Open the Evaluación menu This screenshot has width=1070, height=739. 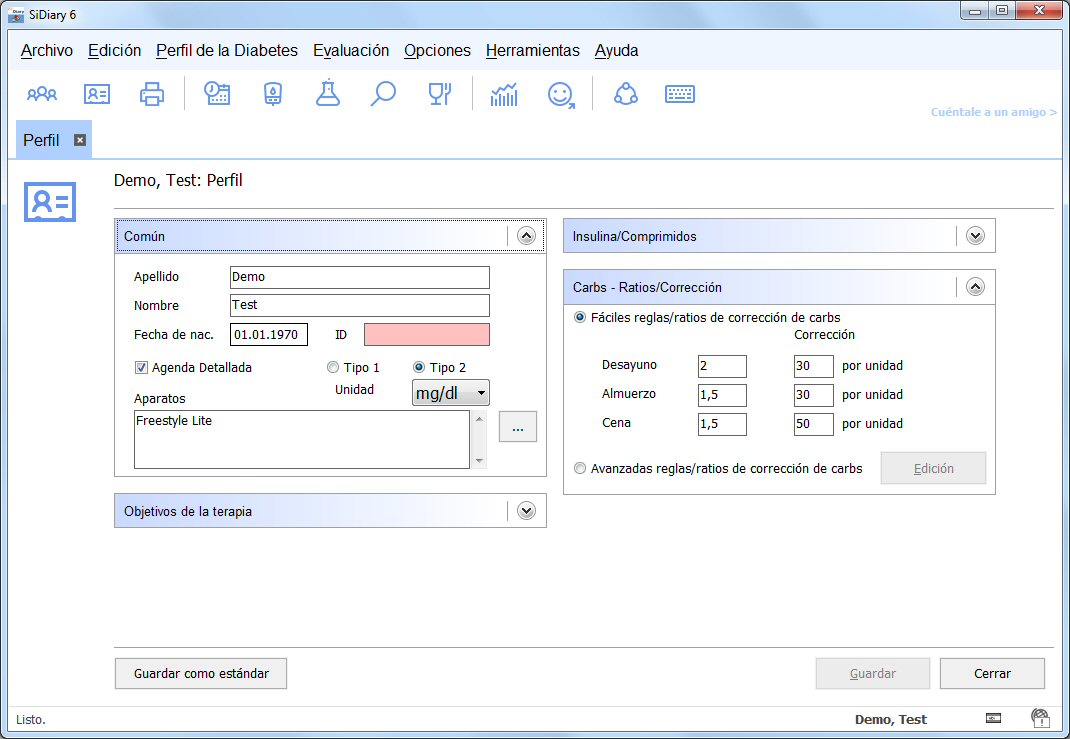(351, 51)
